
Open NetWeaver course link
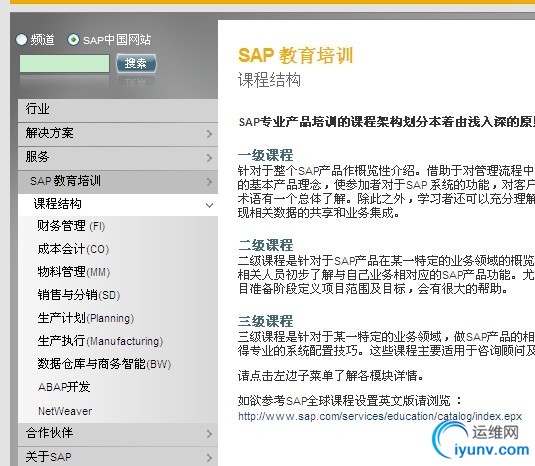(65, 411)
